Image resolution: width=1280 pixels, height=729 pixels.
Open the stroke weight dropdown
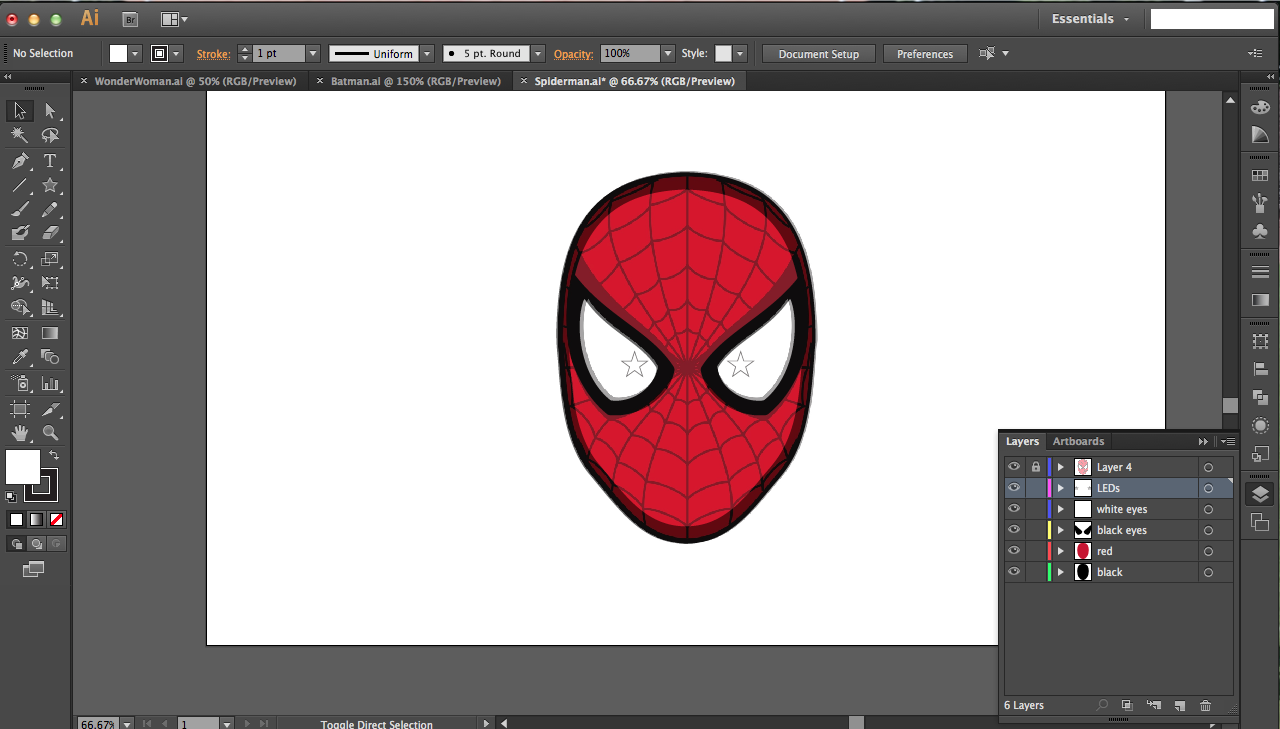click(x=313, y=54)
